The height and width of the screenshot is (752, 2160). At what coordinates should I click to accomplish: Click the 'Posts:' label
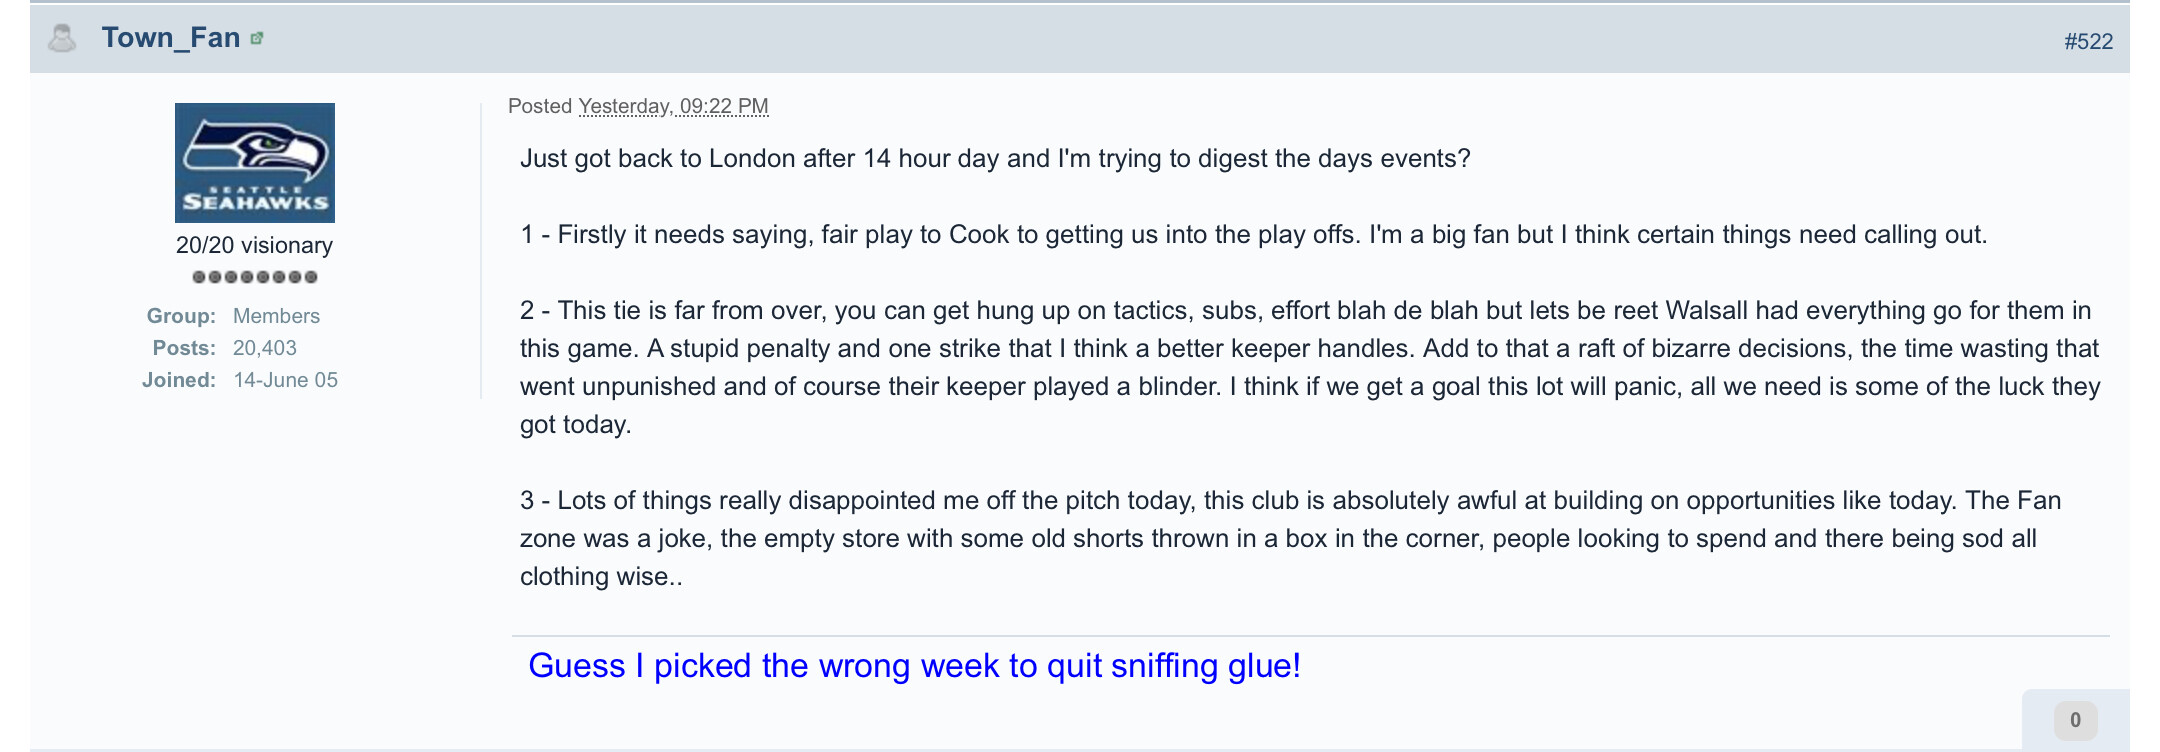point(184,348)
